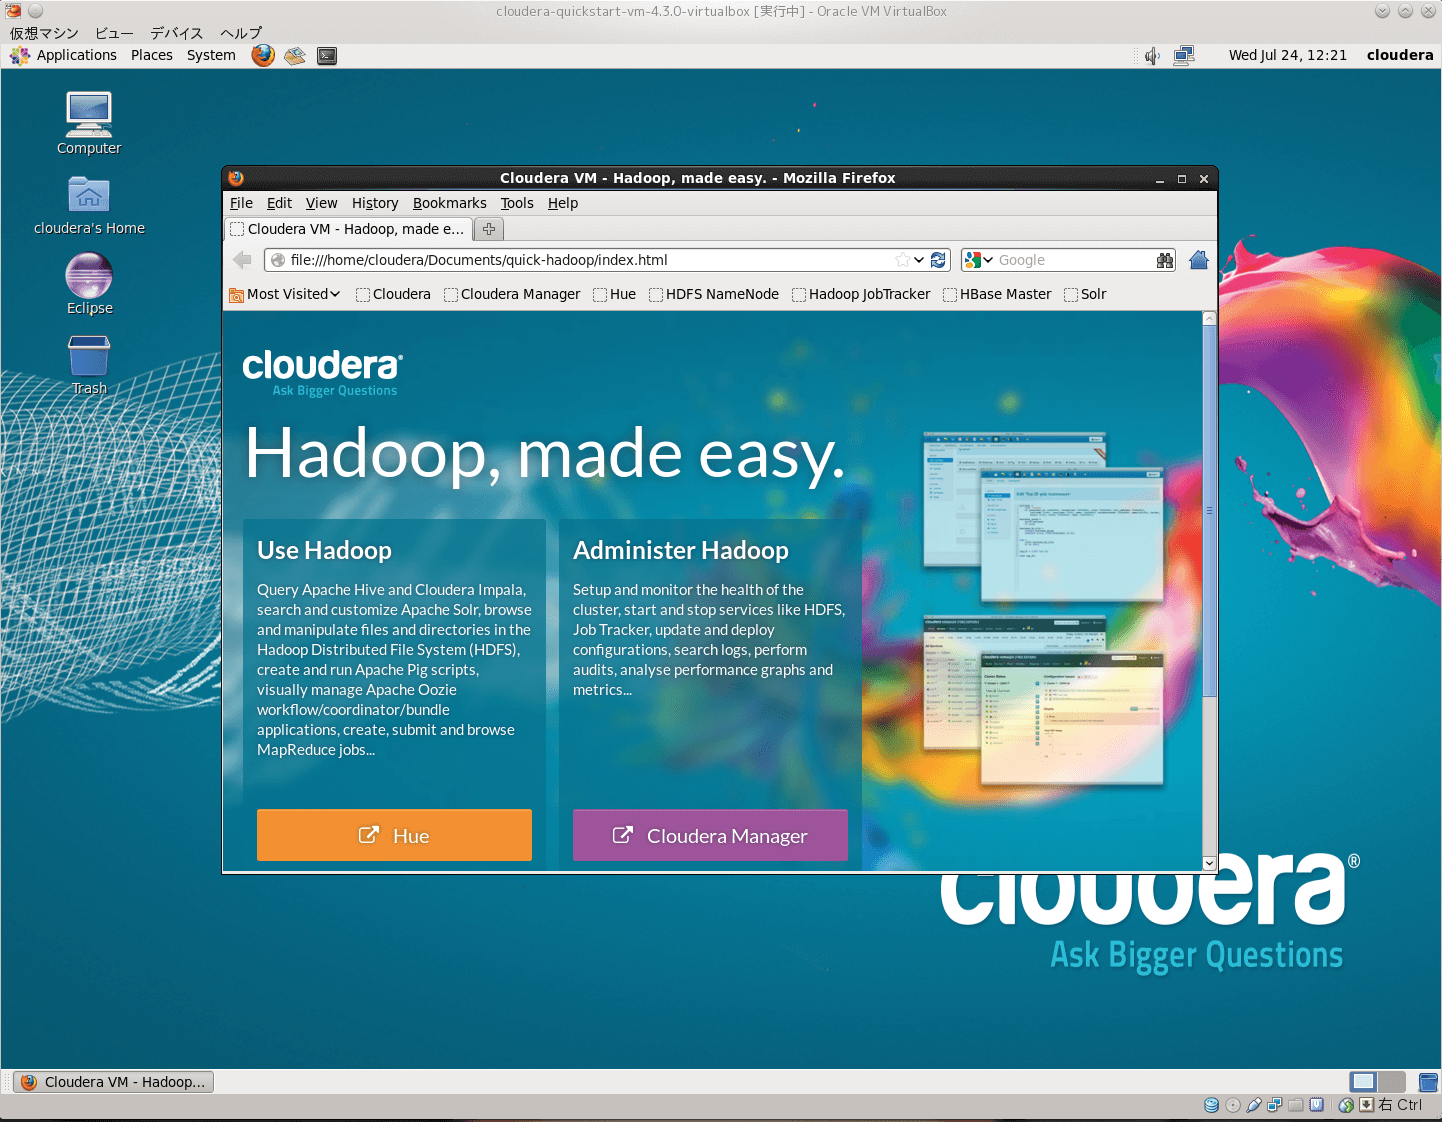Click the cloudera user menu in panel
This screenshot has width=1442, height=1122.
click(x=1400, y=55)
